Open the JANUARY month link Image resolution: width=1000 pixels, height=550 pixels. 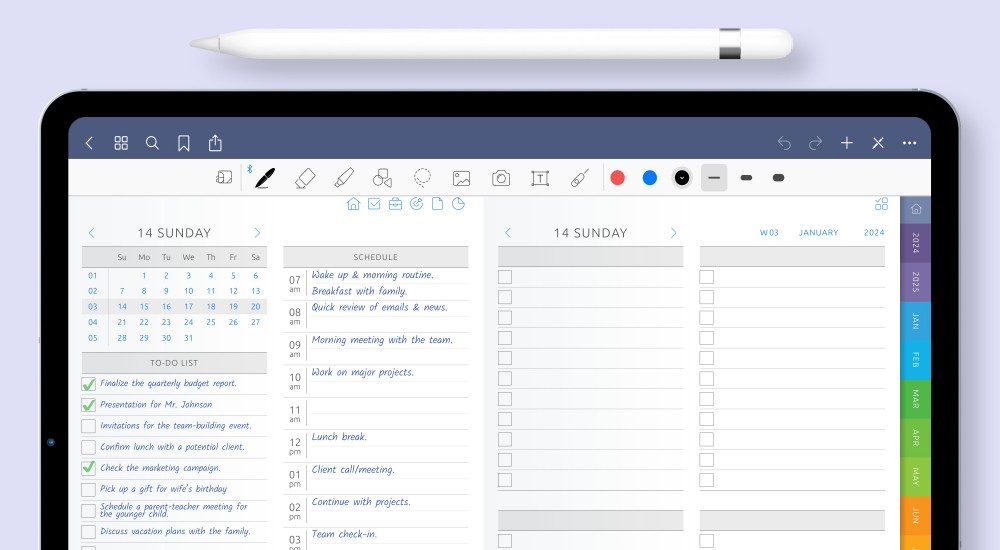819,233
